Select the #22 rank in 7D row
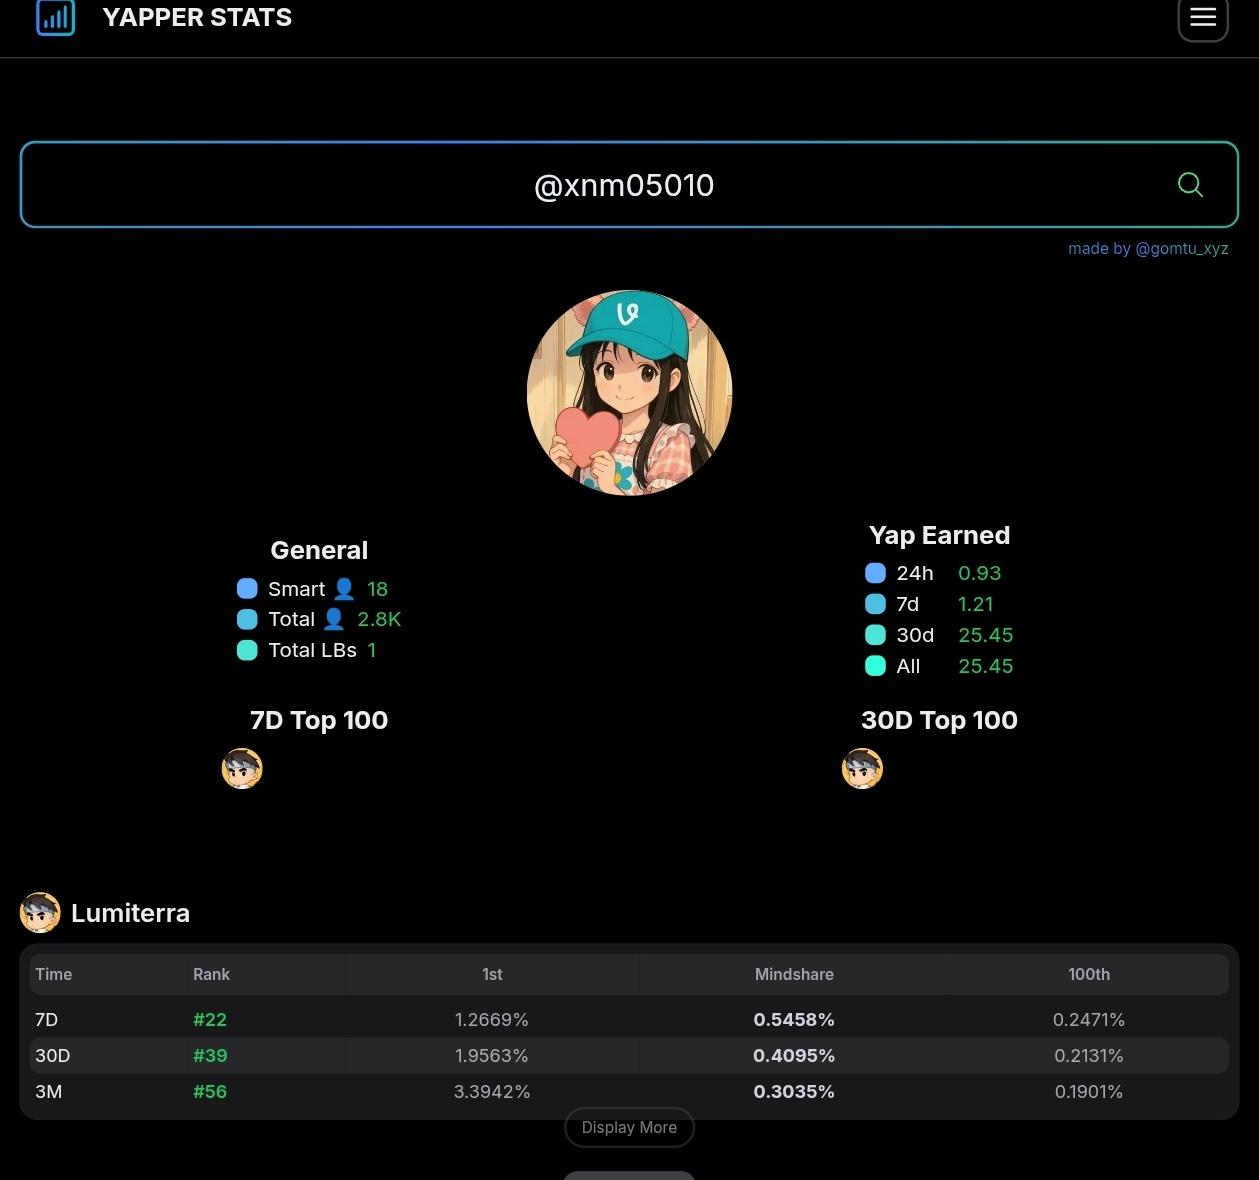The width and height of the screenshot is (1259, 1180). click(210, 1020)
